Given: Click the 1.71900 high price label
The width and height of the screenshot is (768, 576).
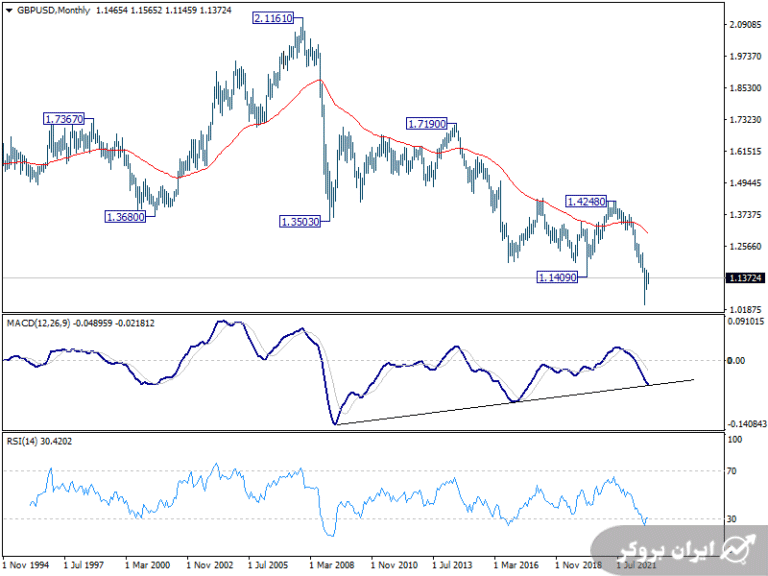Looking at the screenshot, I should 427,124.
